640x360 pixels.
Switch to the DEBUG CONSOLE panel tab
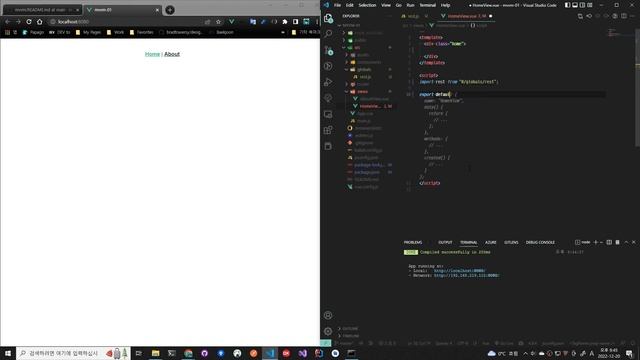540,242
